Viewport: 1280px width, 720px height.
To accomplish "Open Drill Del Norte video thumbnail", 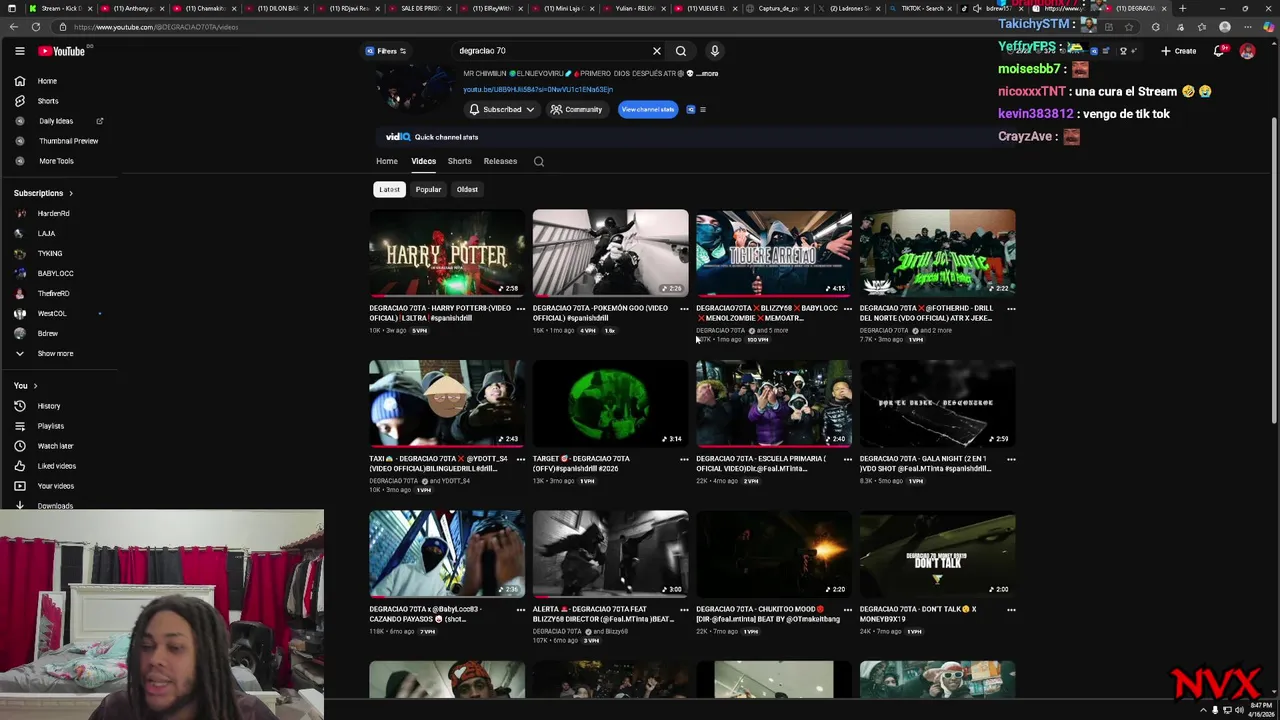I will (937, 252).
